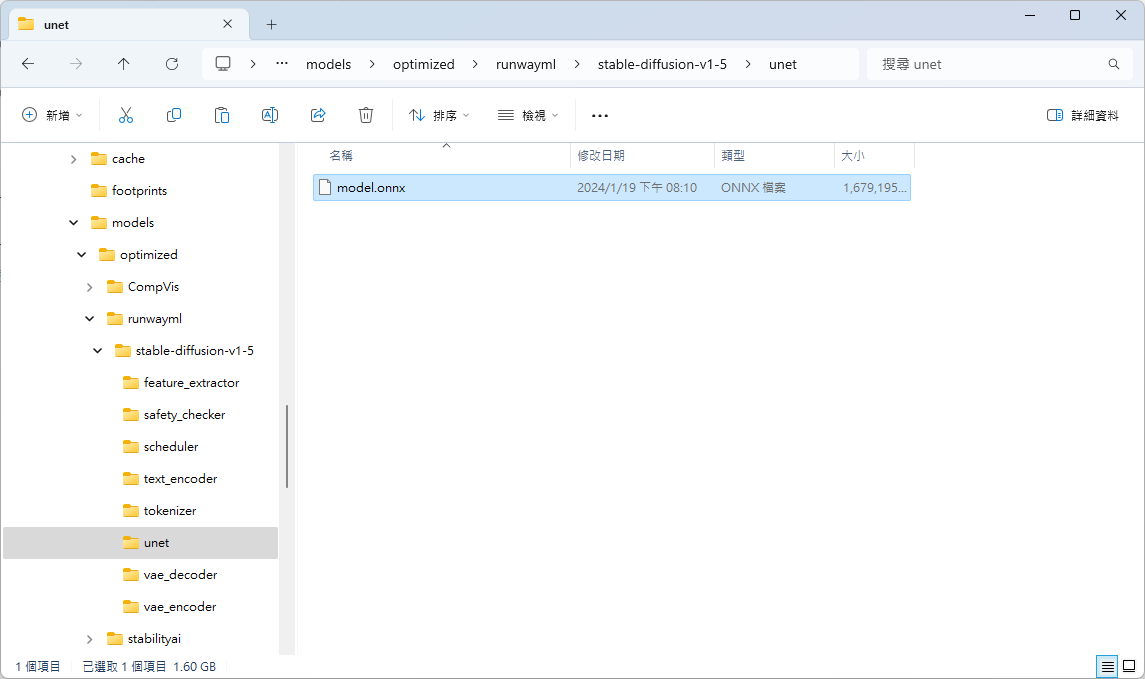This screenshot has width=1145, height=679.
Task: Click stable-diffusion-v1-5 breadcrumb segment
Action: (x=662, y=64)
